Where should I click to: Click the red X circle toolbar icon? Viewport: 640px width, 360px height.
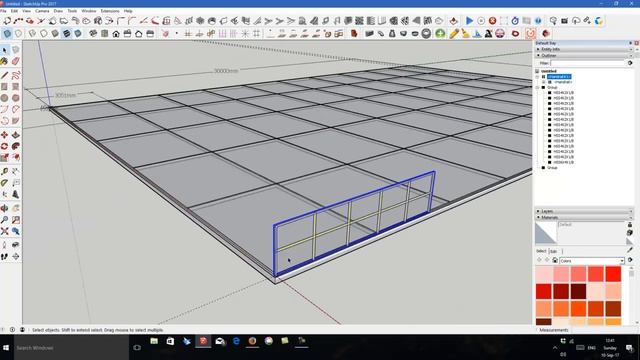(493, 20)
